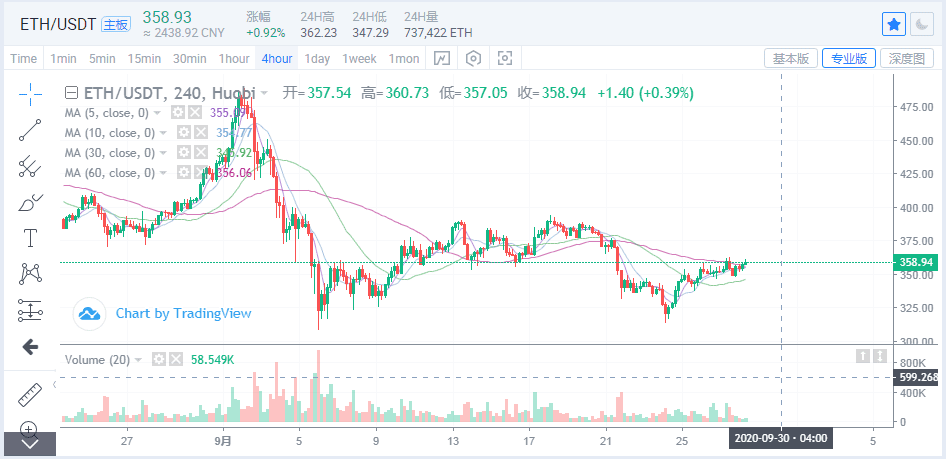Remove the MA (60, close, 0) indicator
Viewport: 946px width, 459px height.
coord(200,173)
